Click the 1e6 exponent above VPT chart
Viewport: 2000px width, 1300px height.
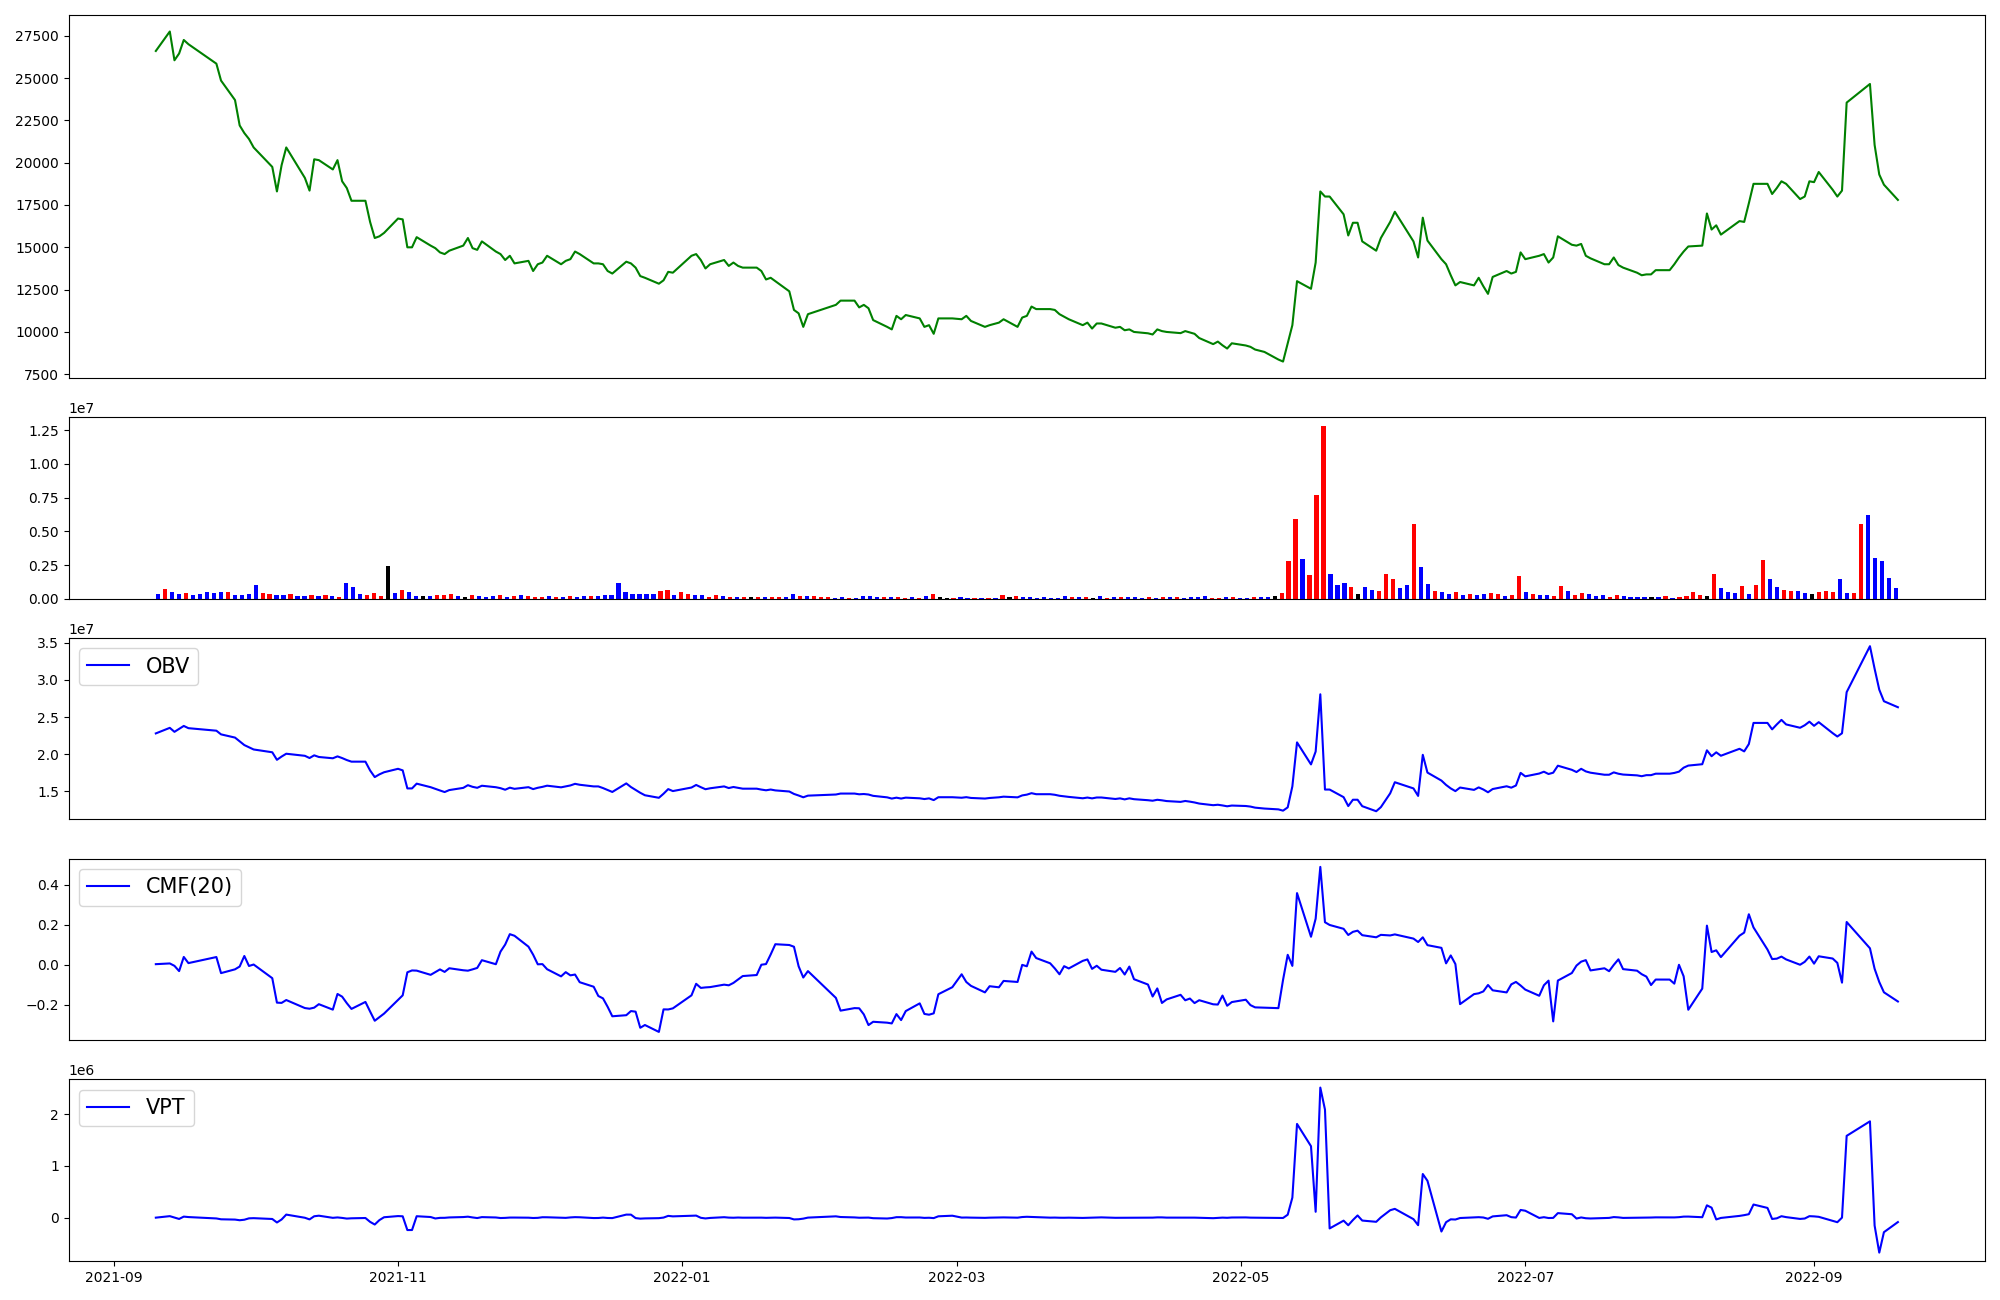point(81,1070)
